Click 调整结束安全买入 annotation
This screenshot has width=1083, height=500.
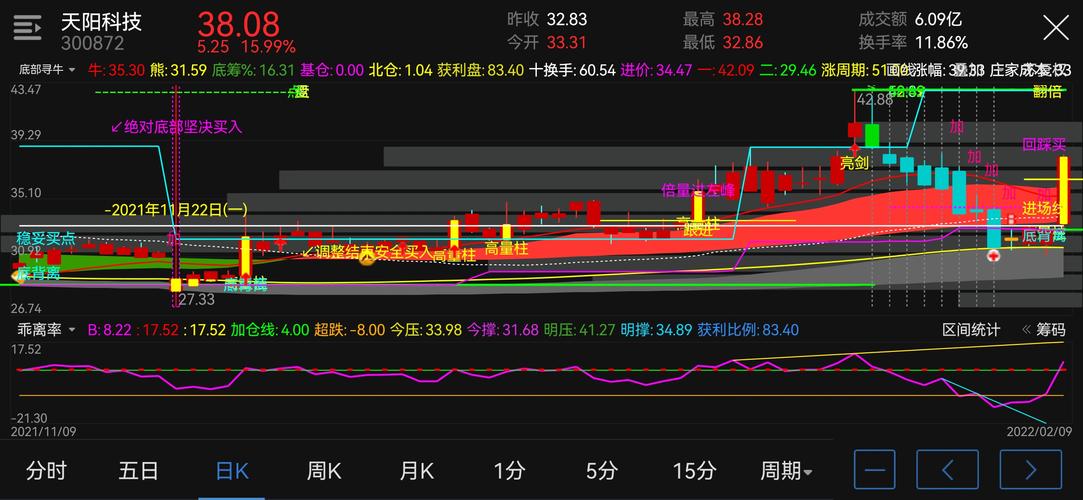click(366, 251)
